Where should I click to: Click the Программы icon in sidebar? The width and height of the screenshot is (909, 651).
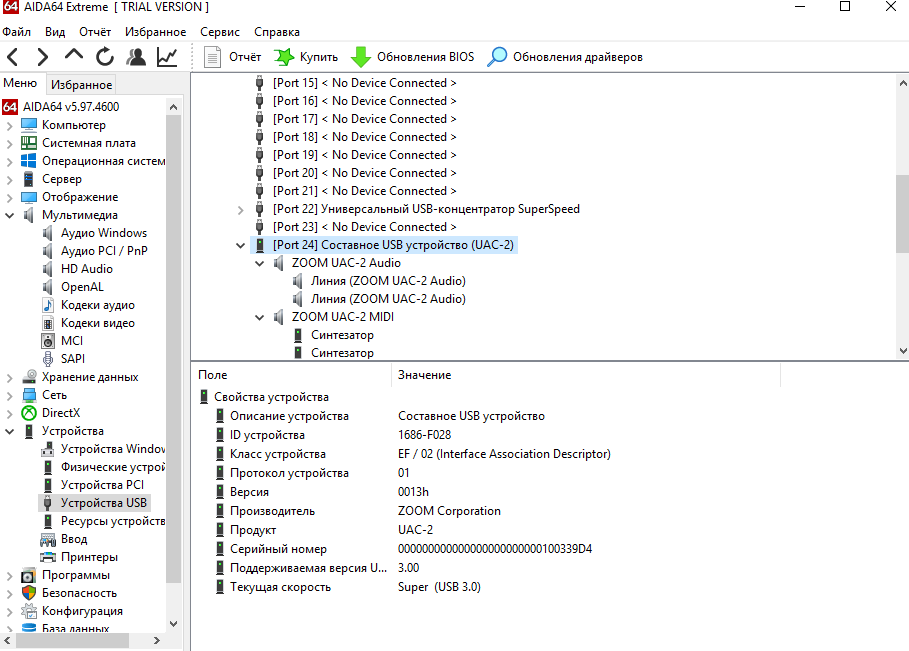tap(28, 576)
